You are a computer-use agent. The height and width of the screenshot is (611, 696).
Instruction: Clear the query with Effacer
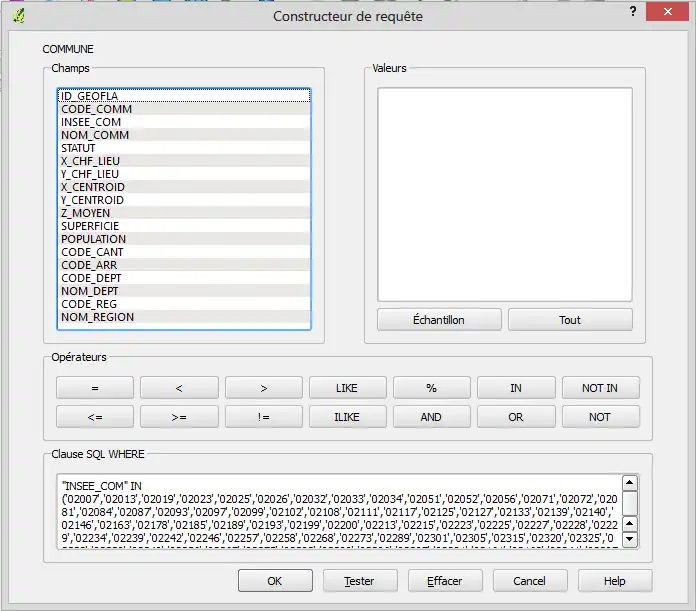pyautogui.click(x=445, y=581)
